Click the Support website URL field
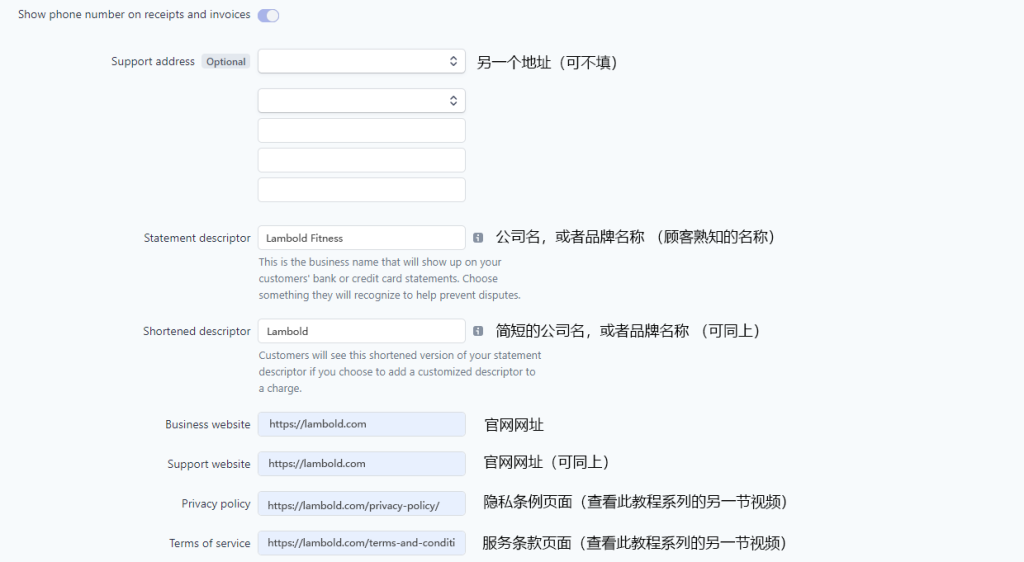1024x562 pixels. coord(361,463)
